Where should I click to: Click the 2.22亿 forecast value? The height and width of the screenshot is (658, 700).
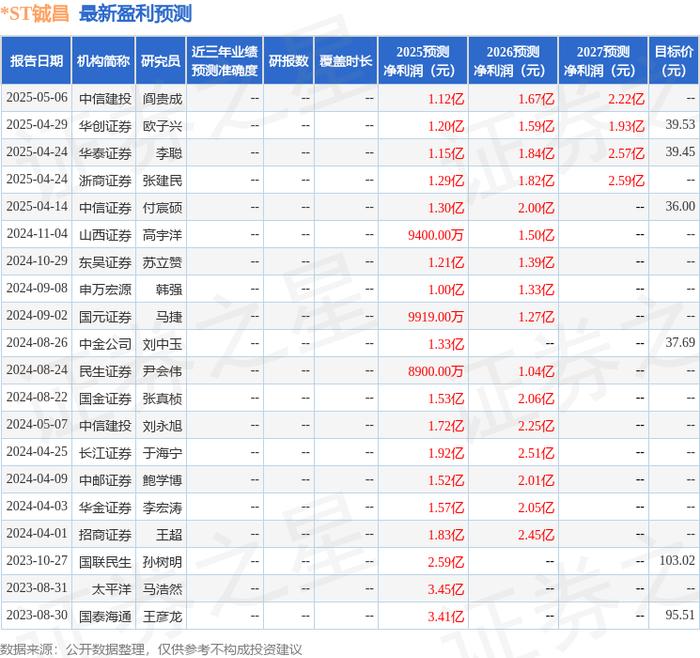pos(626,99)
